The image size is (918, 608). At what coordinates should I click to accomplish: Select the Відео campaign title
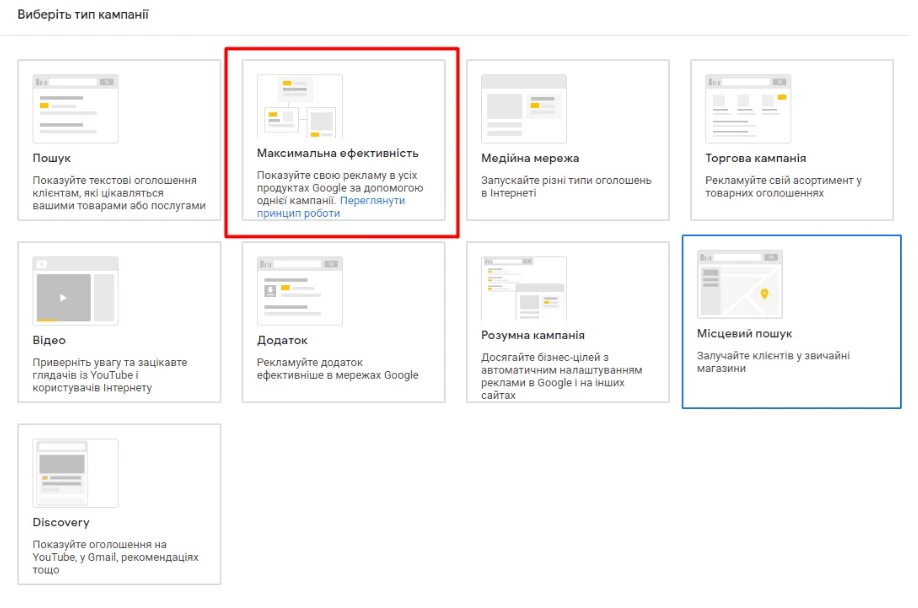(x=49, y=341)
